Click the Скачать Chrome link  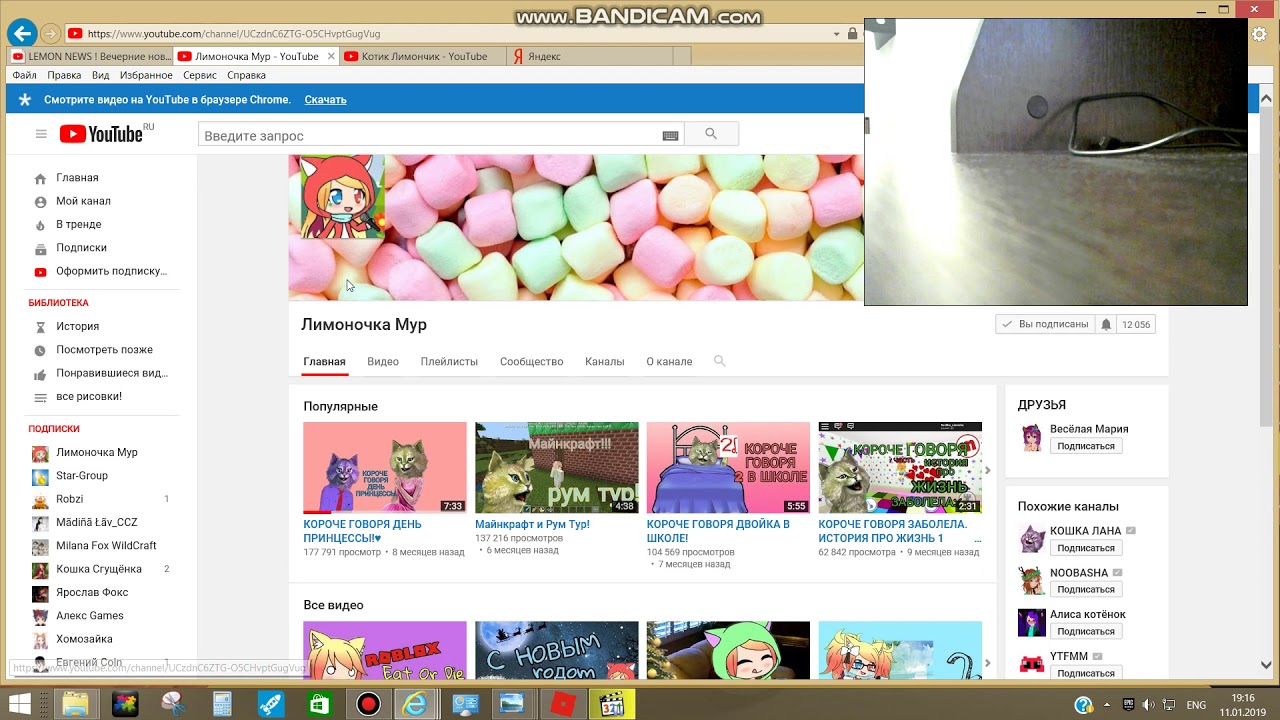[x=325, y=100]
